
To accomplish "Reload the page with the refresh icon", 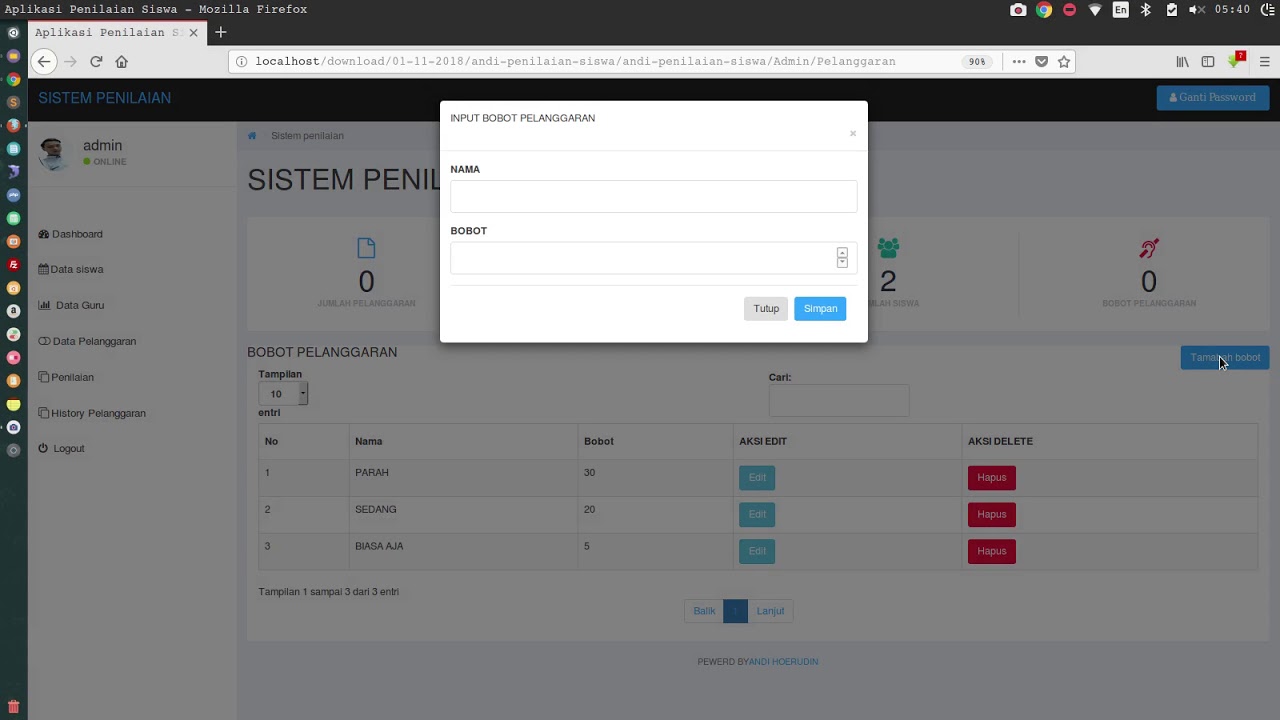I will tap(96, 61).
